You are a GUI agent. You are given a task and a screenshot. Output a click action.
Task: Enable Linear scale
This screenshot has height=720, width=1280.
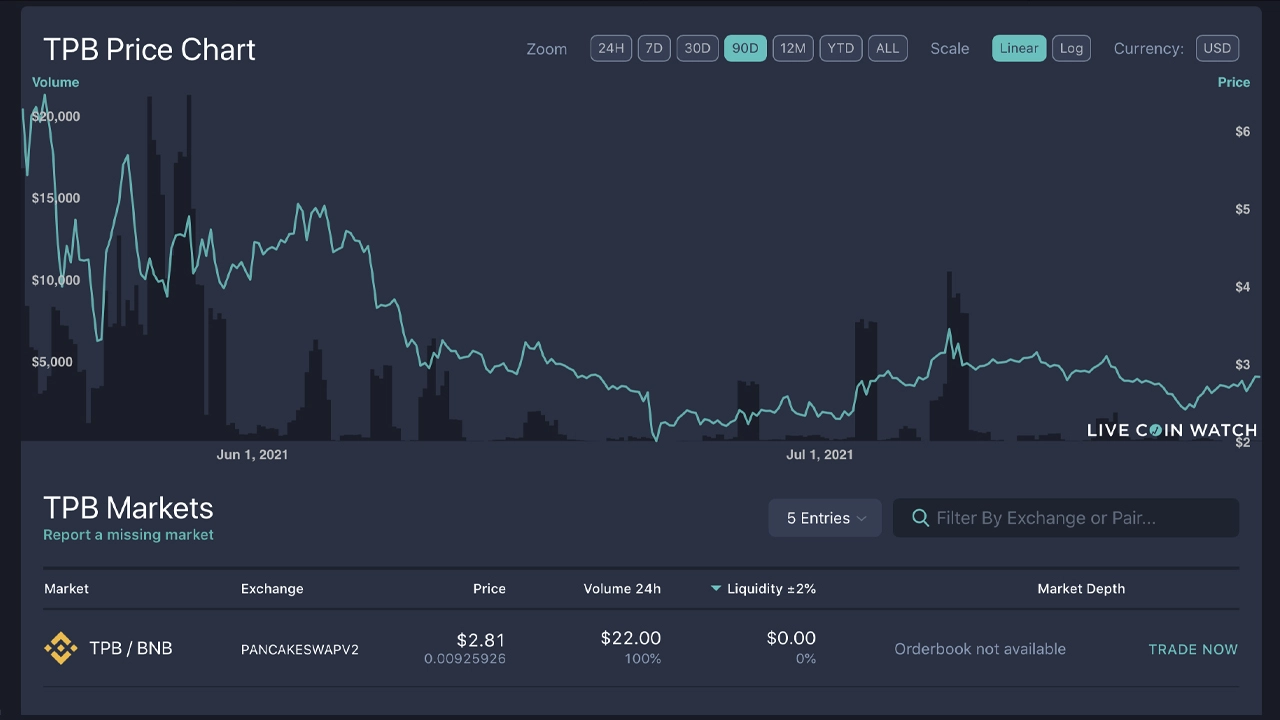(1019, 48)
